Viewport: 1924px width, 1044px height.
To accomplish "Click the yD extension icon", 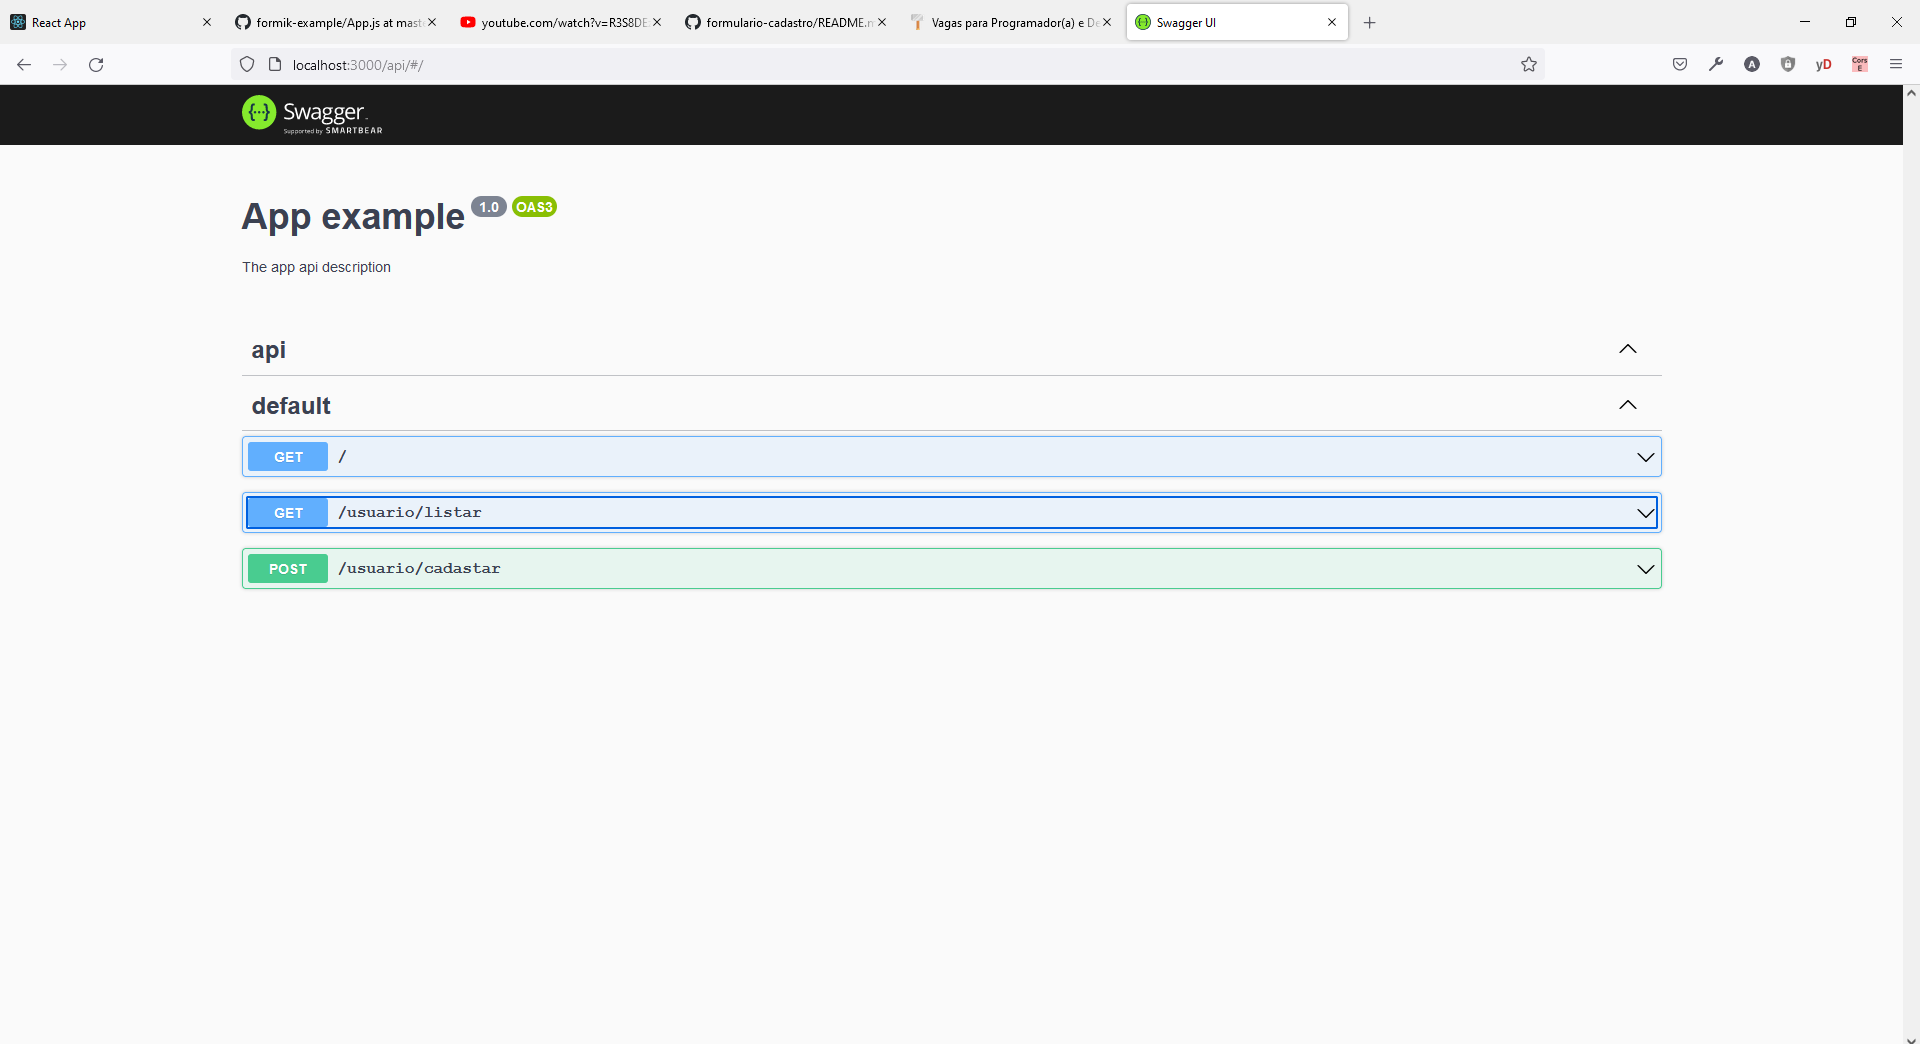I will click(x=1823, y=64).
